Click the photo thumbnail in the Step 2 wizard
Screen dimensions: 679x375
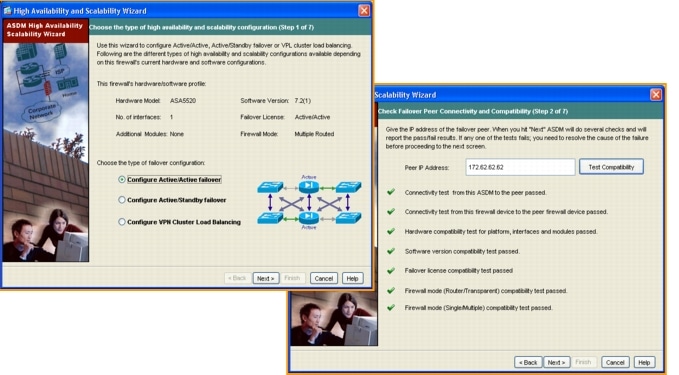coord(333,319)
